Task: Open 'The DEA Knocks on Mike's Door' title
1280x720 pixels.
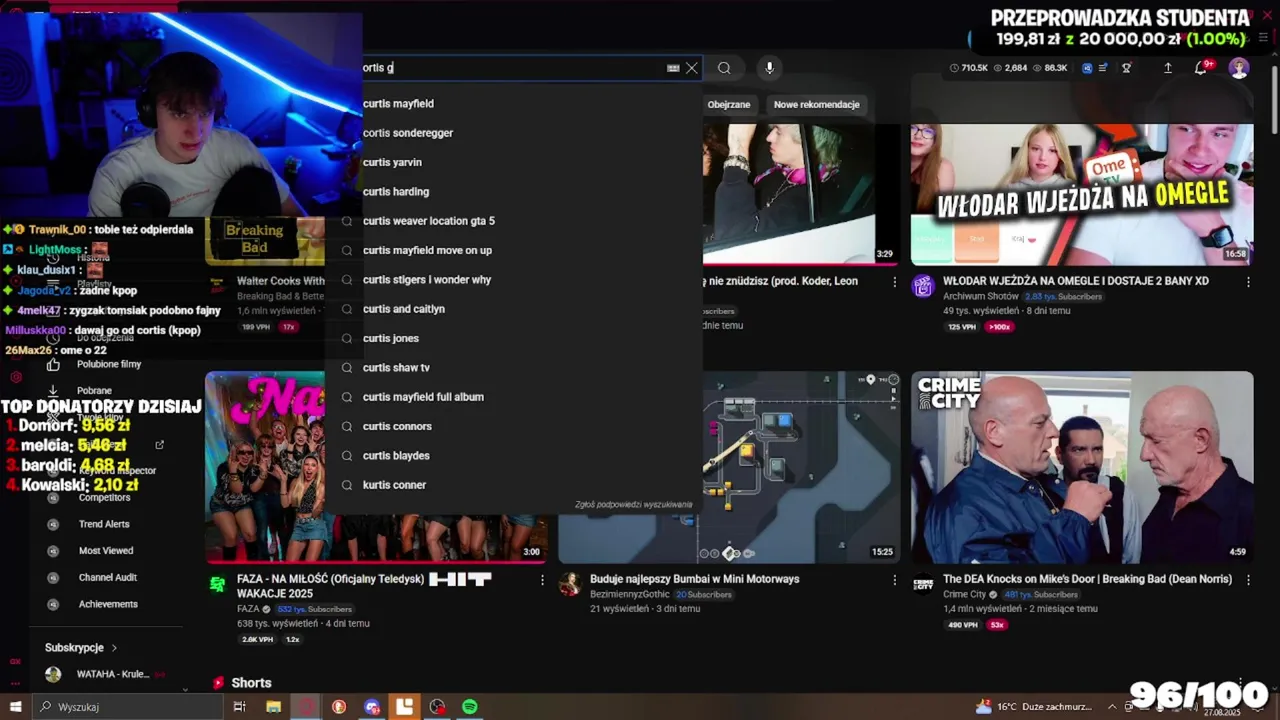Action: pyautogui.click(x=1087, y=579)
